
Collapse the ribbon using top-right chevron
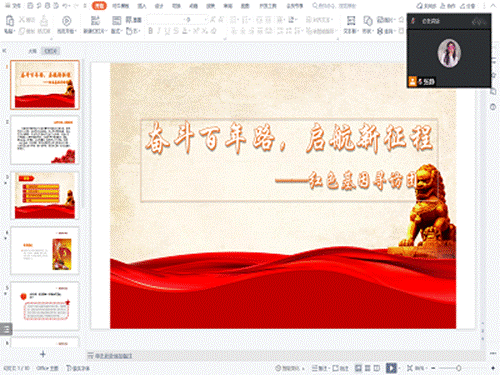(493, 6)
